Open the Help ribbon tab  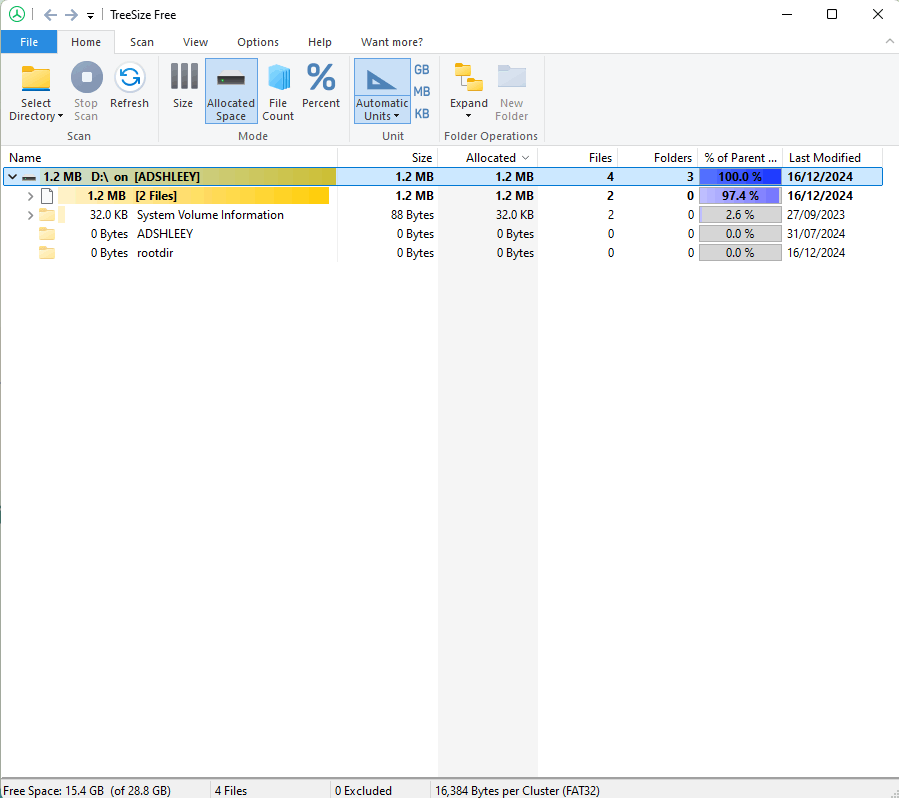[x=320, y=42]
